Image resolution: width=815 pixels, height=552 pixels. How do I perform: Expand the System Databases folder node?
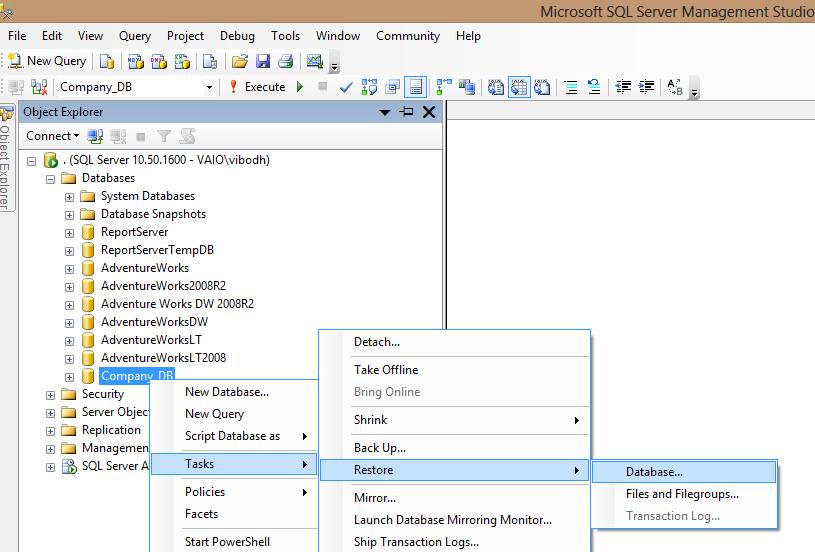point(69,196)
